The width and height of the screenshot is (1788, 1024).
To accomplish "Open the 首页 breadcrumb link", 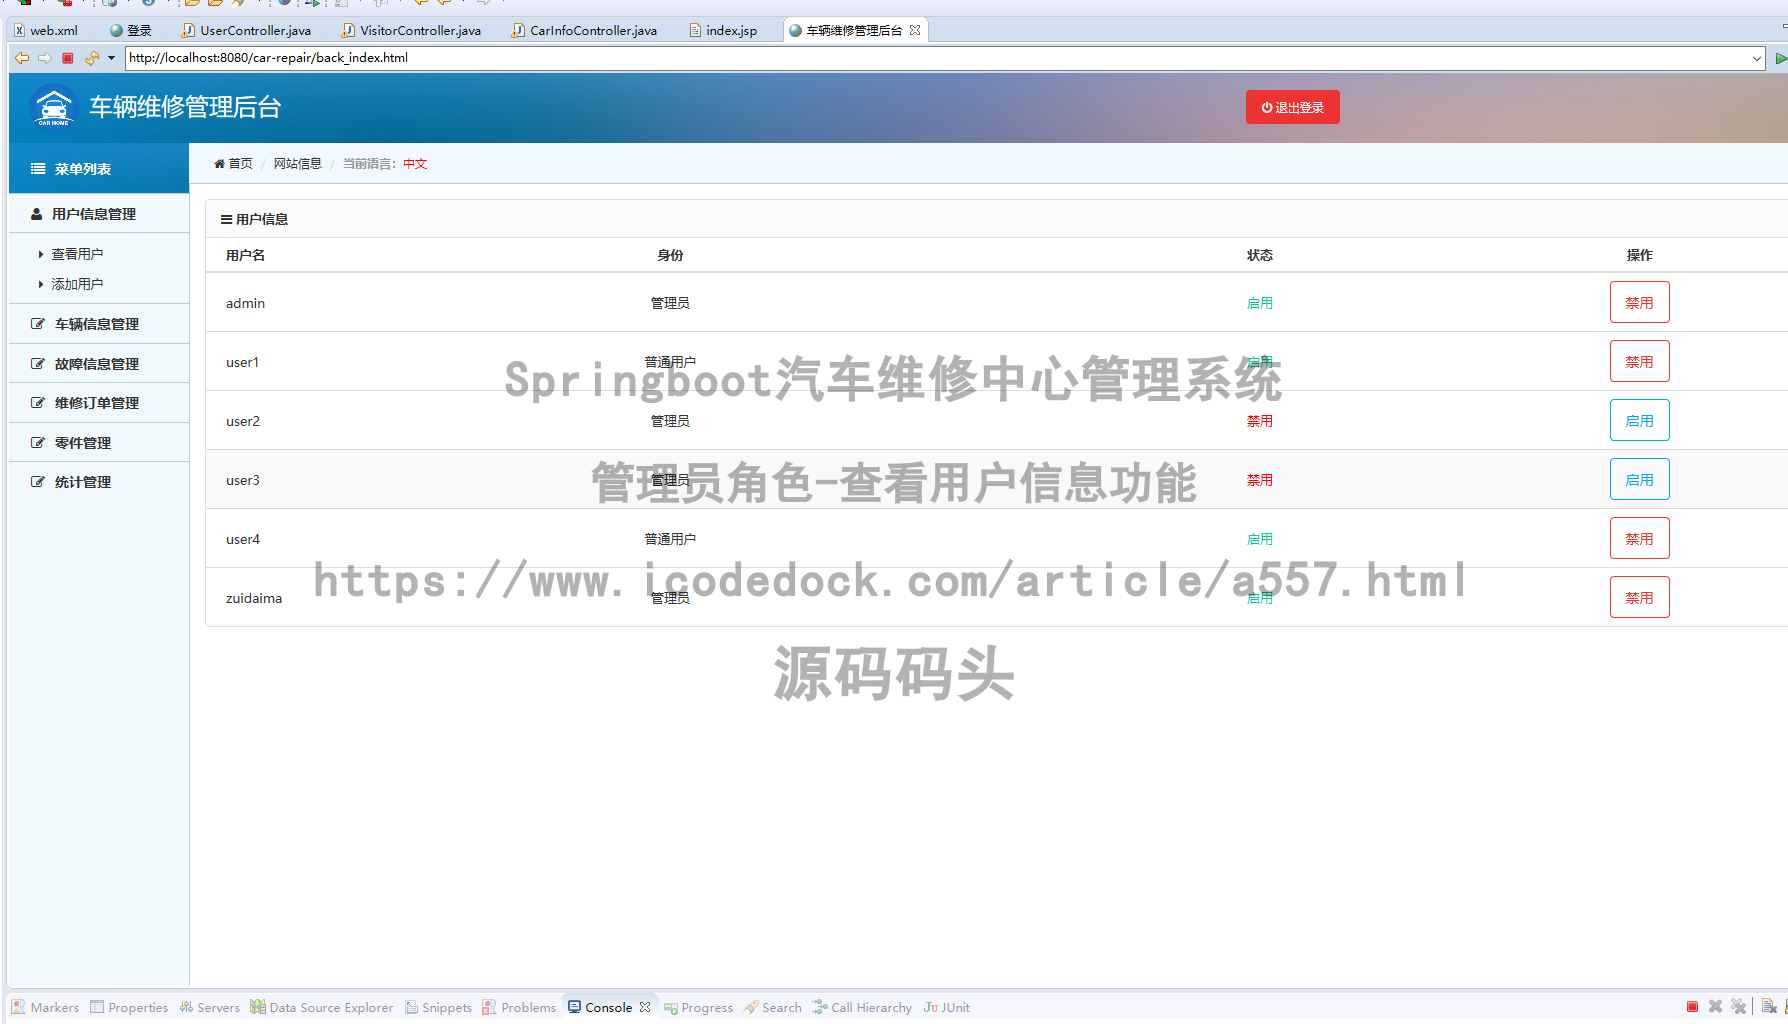I will pyautogui.click(x=240, y=163).
